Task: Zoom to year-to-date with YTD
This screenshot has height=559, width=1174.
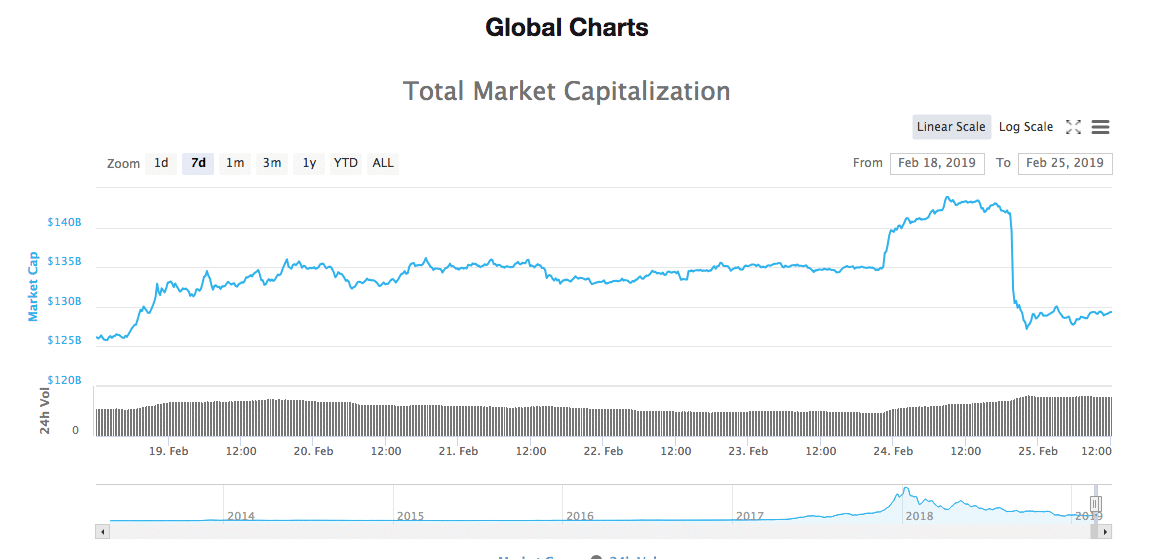Action: point(346,163)
